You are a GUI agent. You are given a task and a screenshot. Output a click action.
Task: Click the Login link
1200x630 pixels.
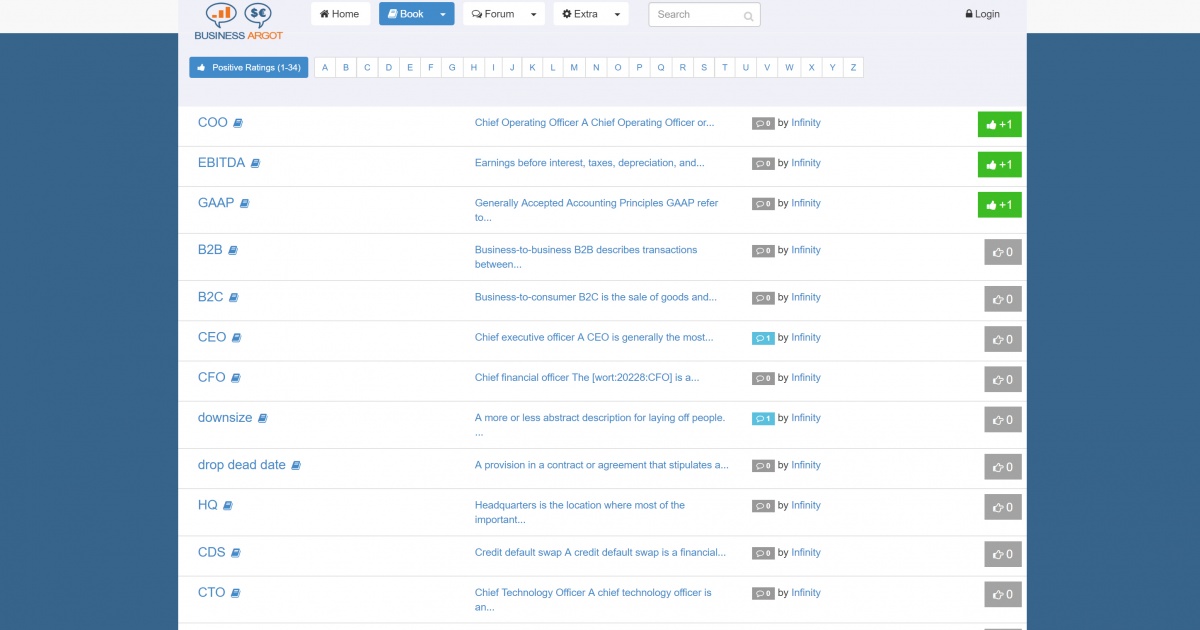[982, 14]
